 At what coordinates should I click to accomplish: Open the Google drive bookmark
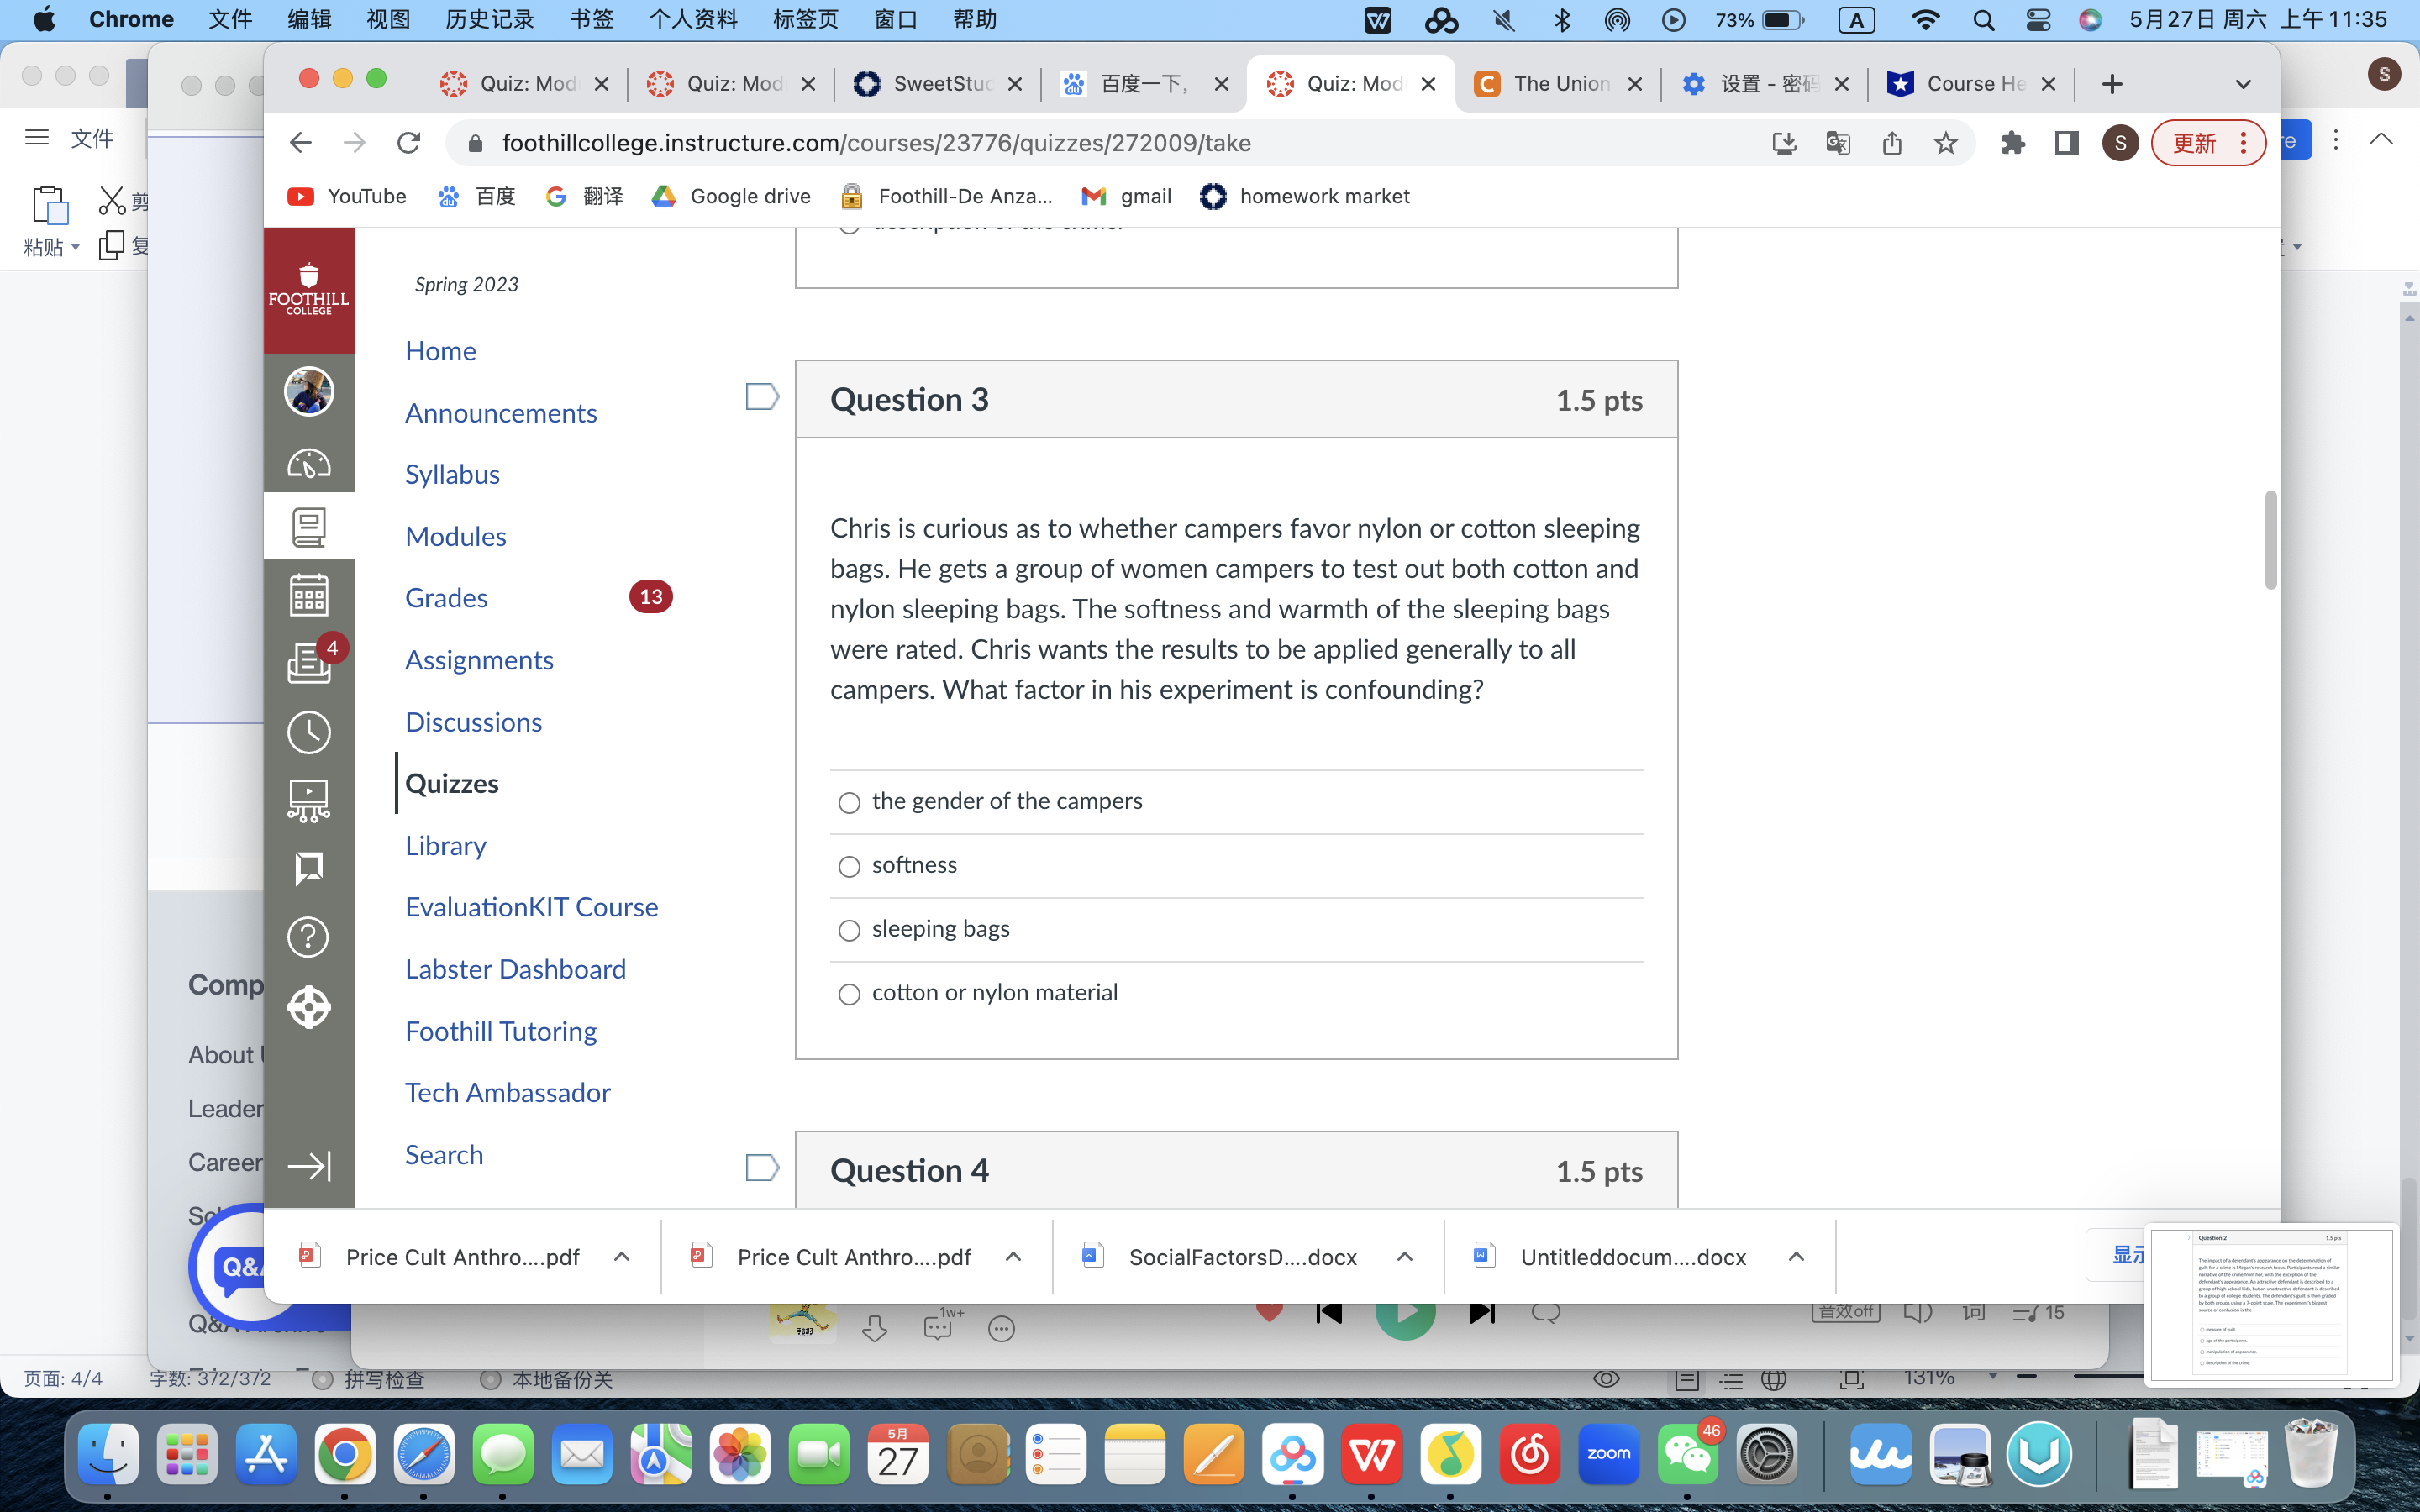(731, 196)
